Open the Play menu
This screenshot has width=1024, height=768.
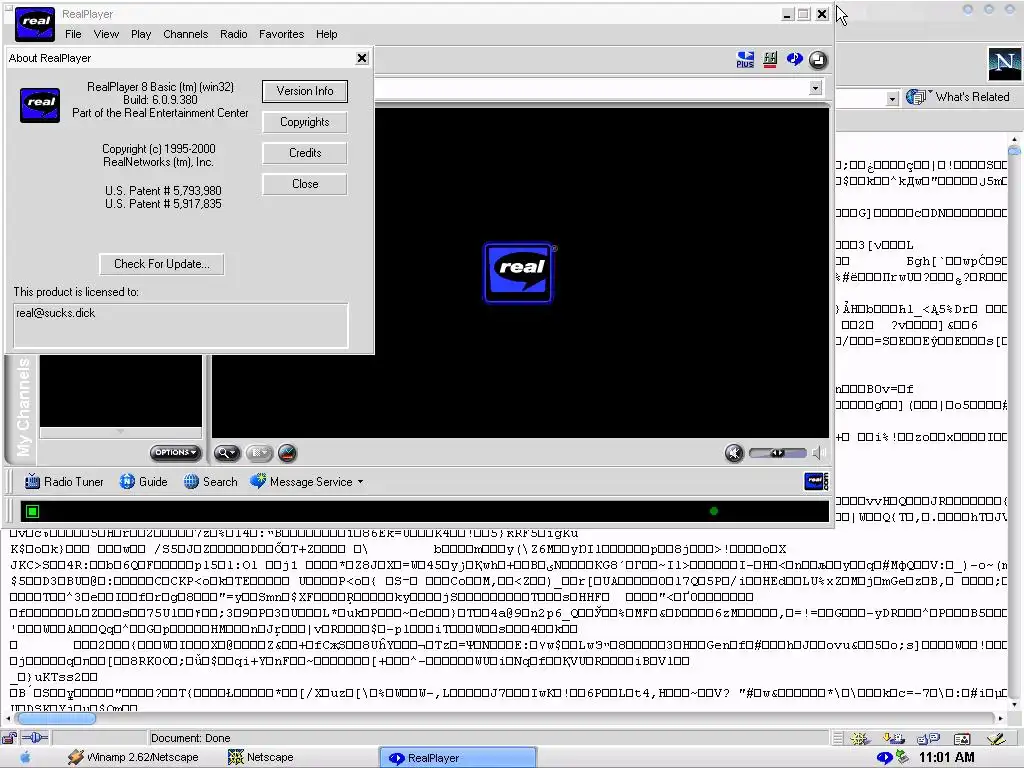(140, 34)
